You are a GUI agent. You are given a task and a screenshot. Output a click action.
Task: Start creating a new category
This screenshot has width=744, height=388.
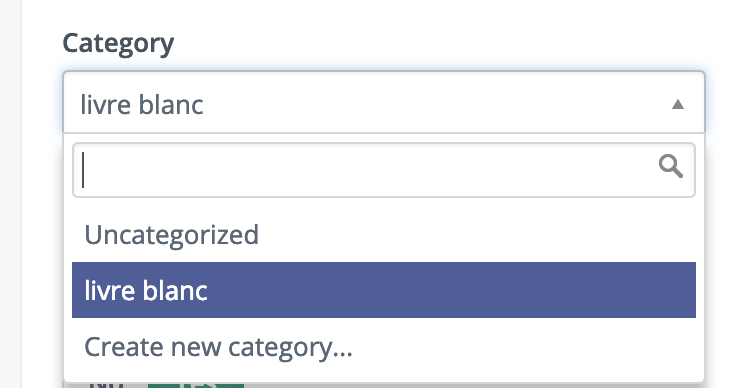point(384,347)
